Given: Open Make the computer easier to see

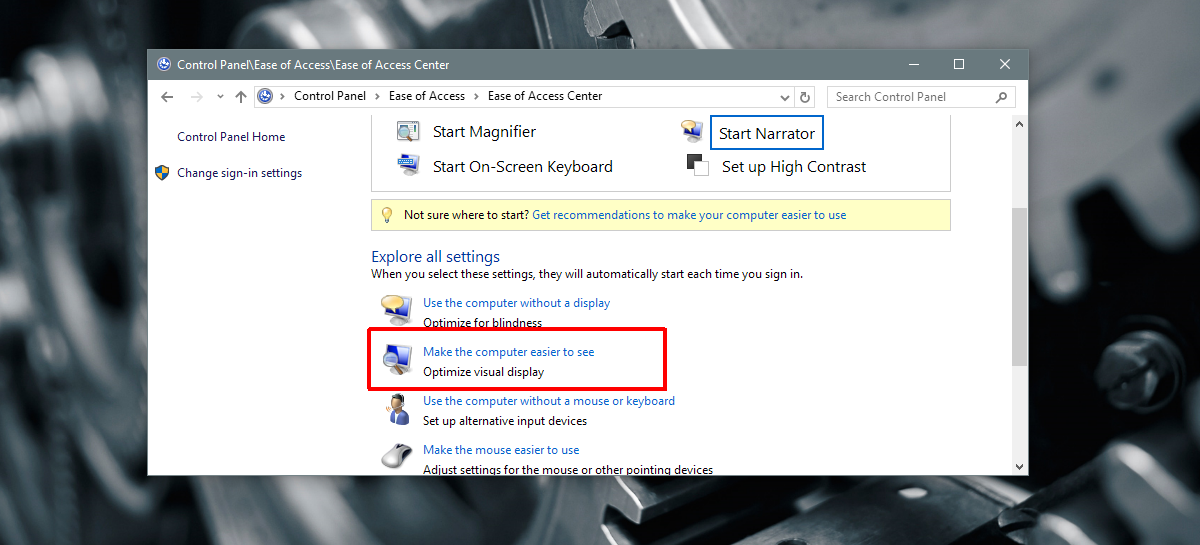Looking at the screenshot, I should click(508, 352).
